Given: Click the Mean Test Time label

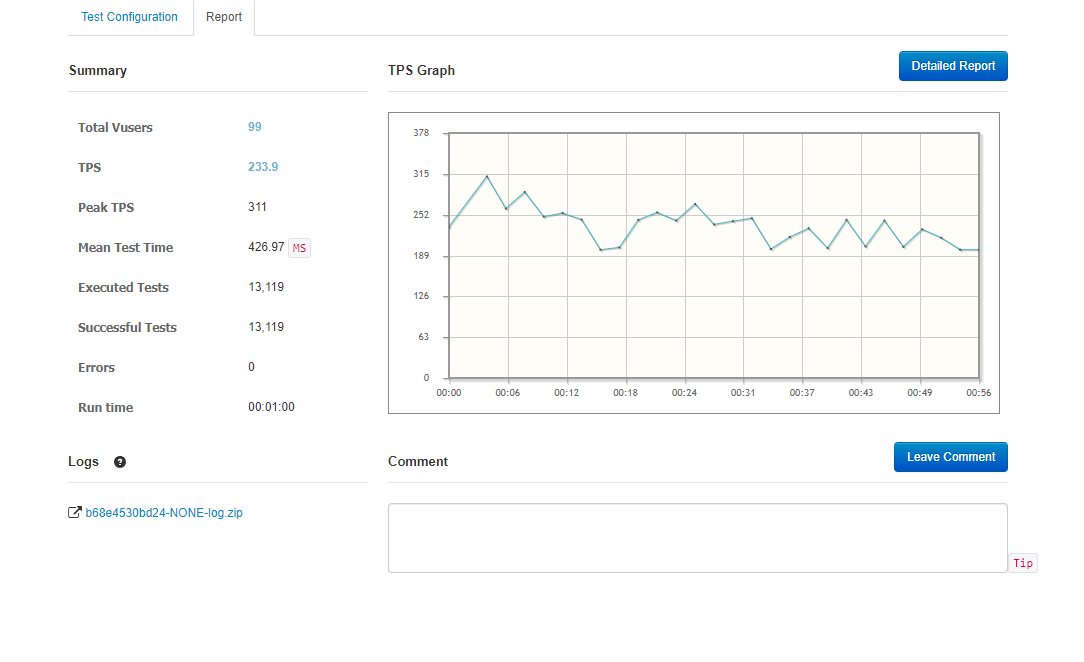Looking at the screenshot, I should (125, 248).
